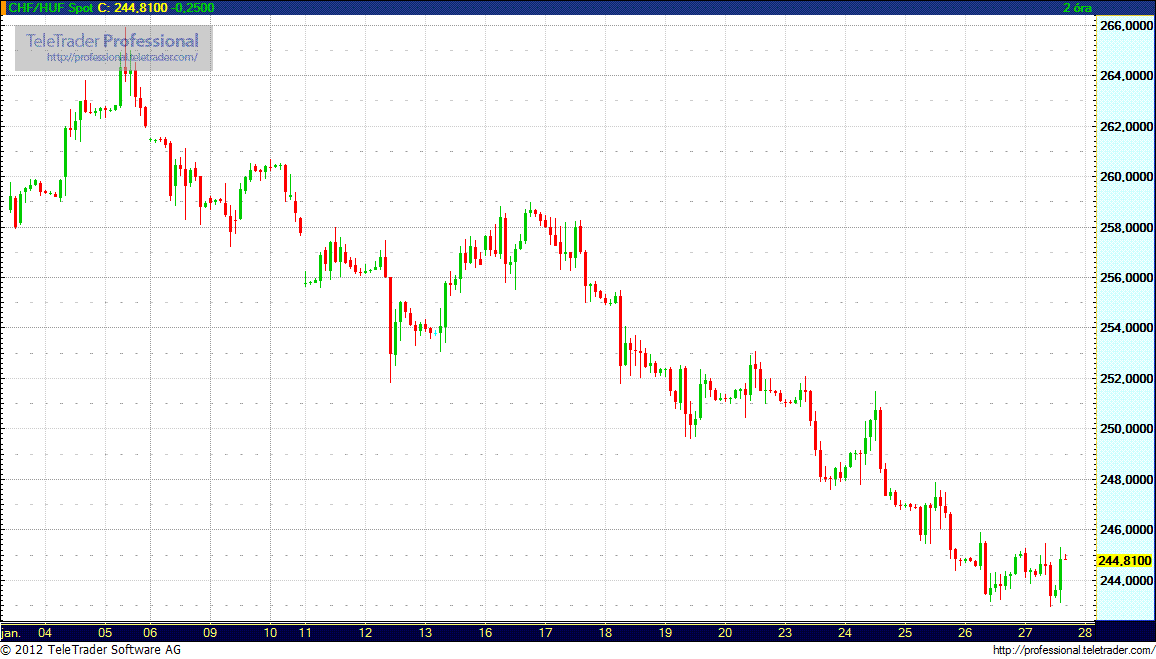Screen dimensions: 1156x659
Task: Click the 27 date label on time axis
Action: click(x=1024, y=632)
